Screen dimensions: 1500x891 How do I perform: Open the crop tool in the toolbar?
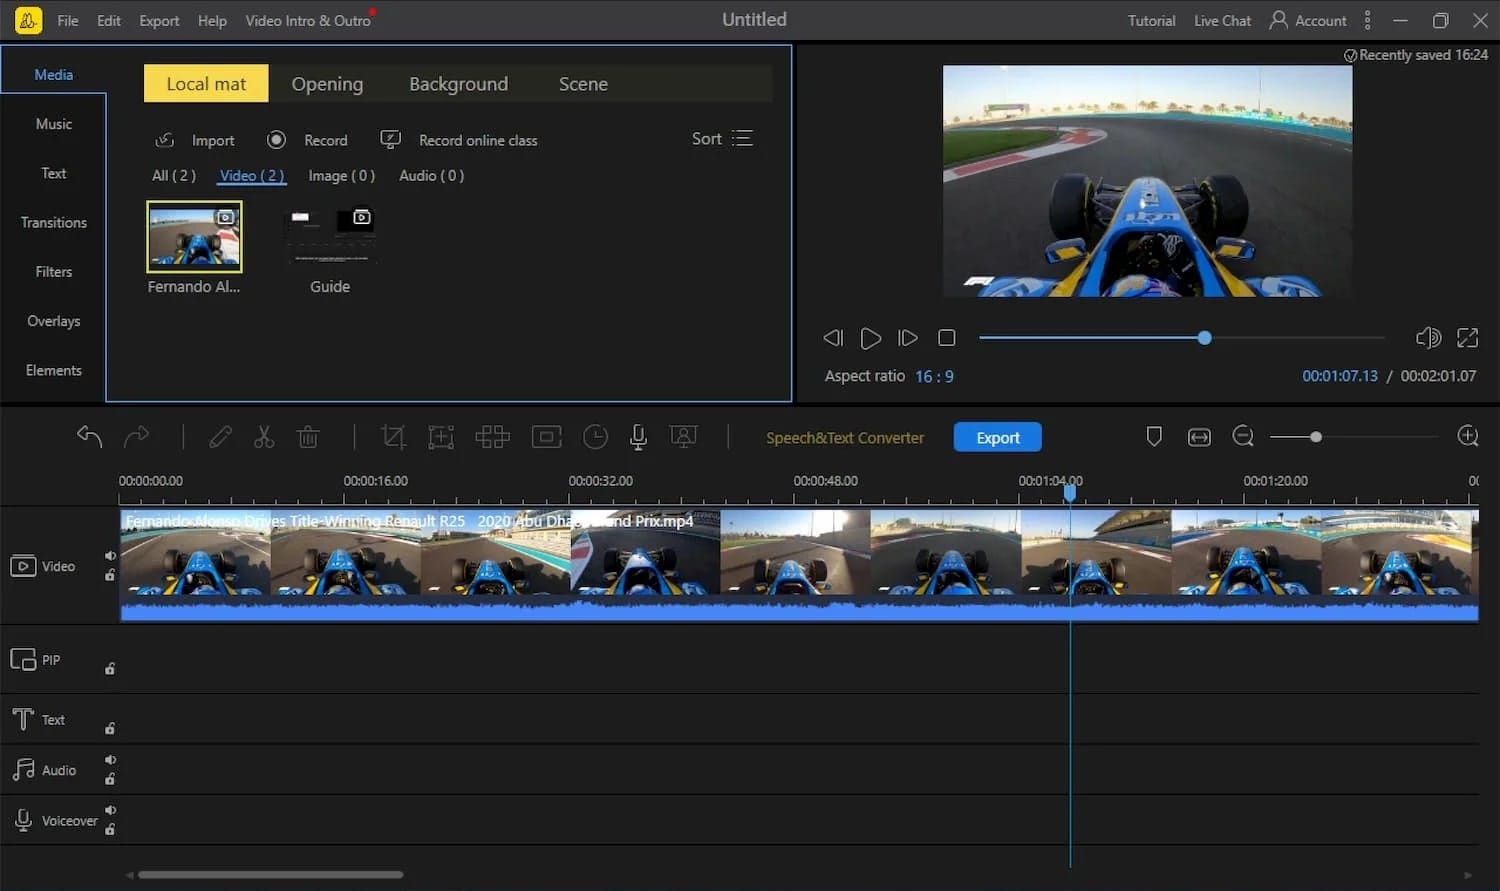pyautogui.click(x=392, y=437)
